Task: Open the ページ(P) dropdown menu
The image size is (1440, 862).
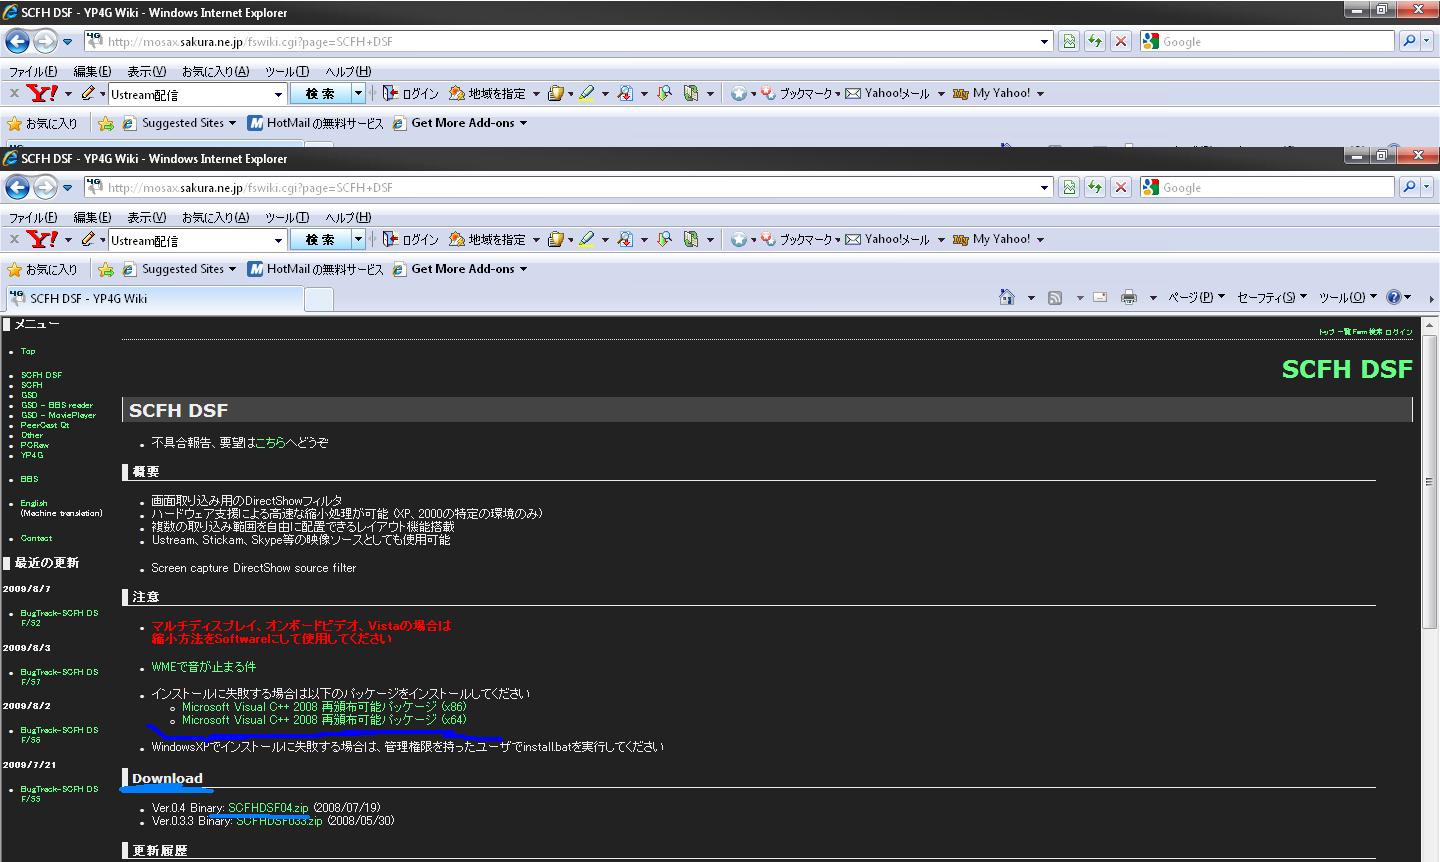Action: coord(1197,298)
